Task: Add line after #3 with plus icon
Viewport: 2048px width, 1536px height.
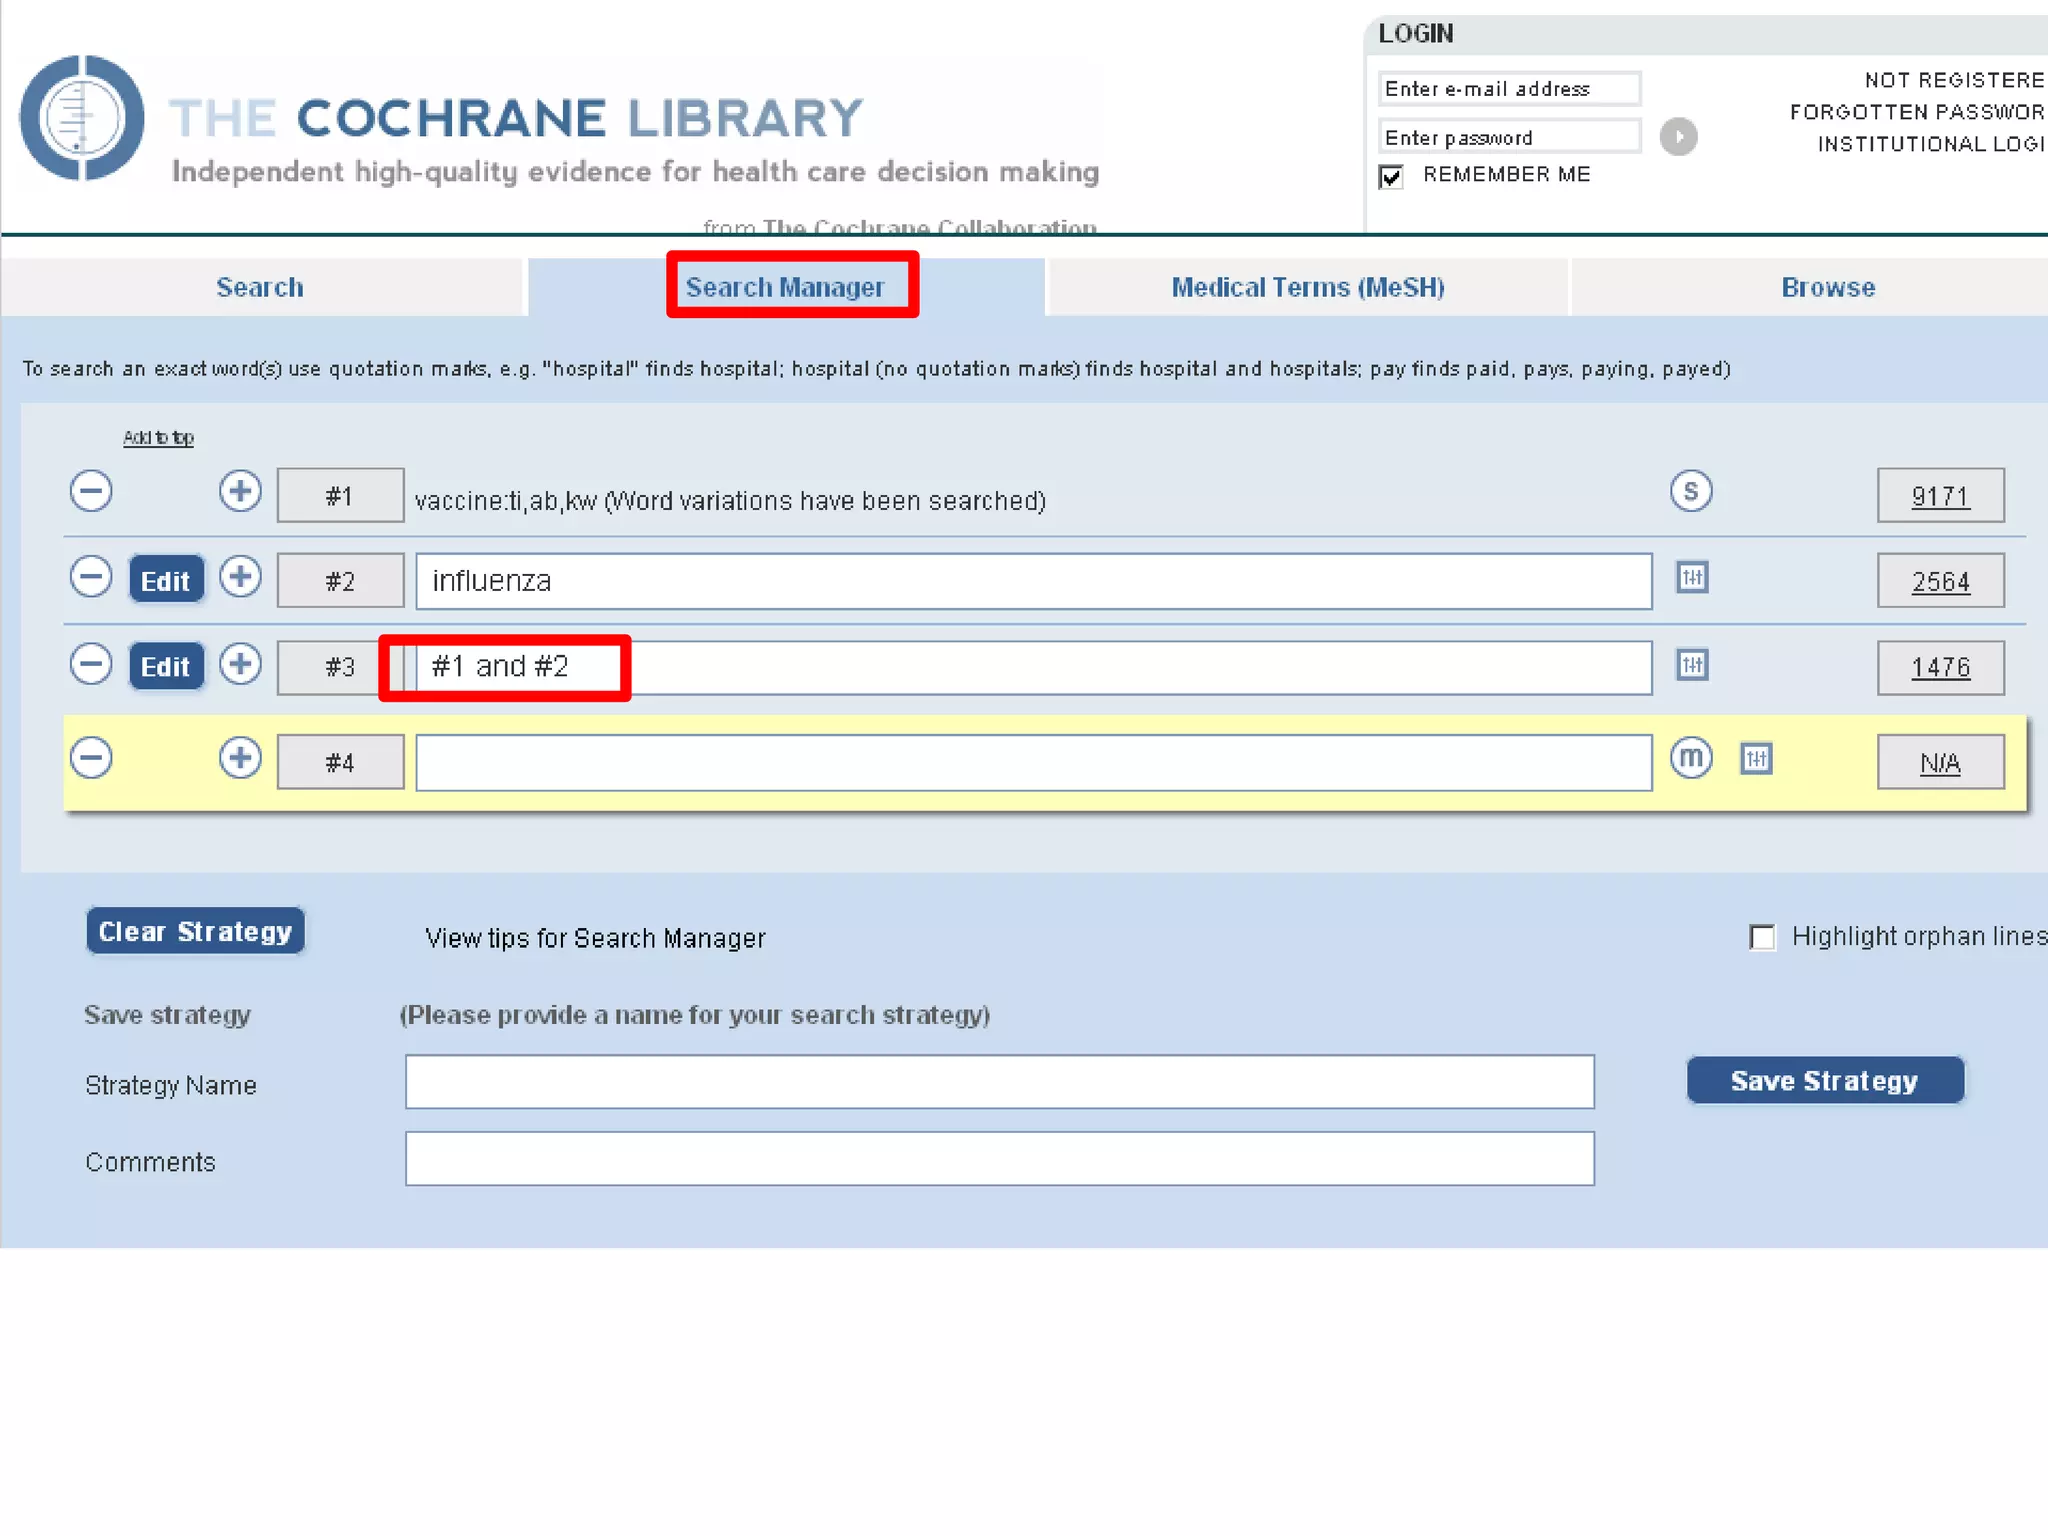Action: pos(240,665)
